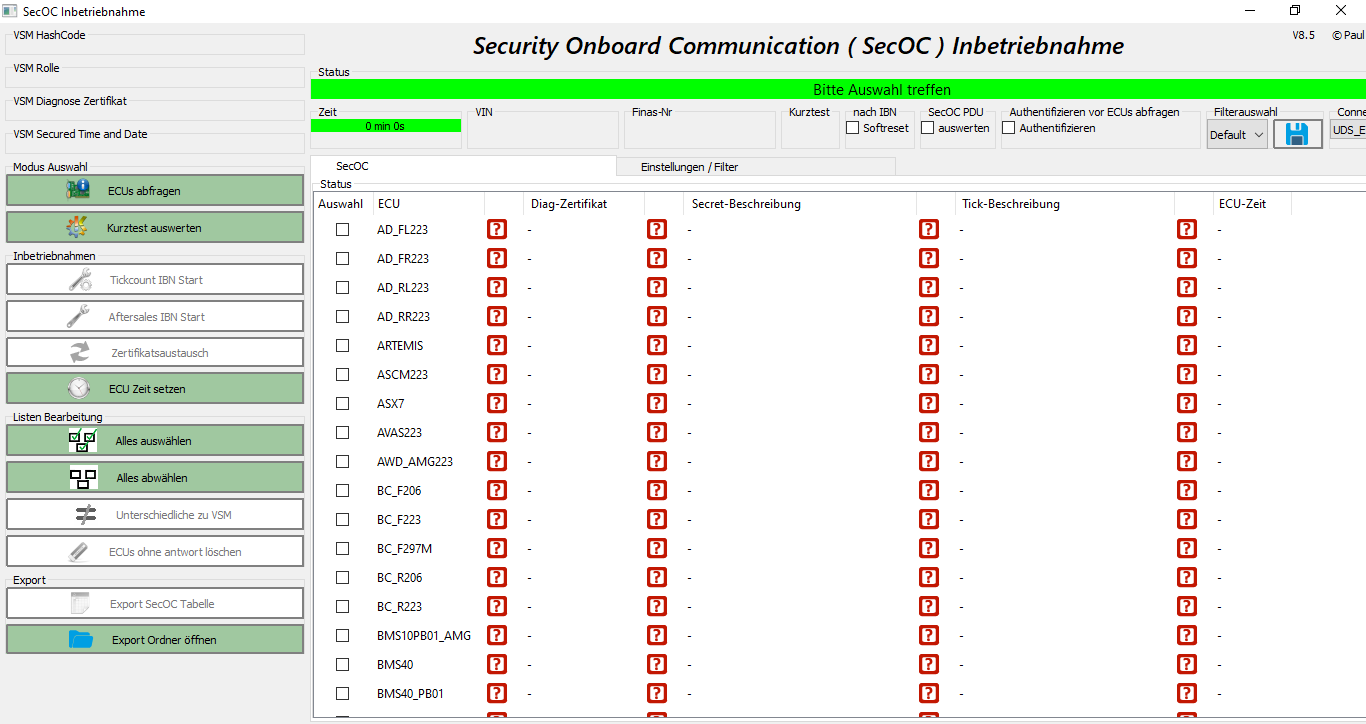Select the ASCM223 row checkbox

coord(343,374)
